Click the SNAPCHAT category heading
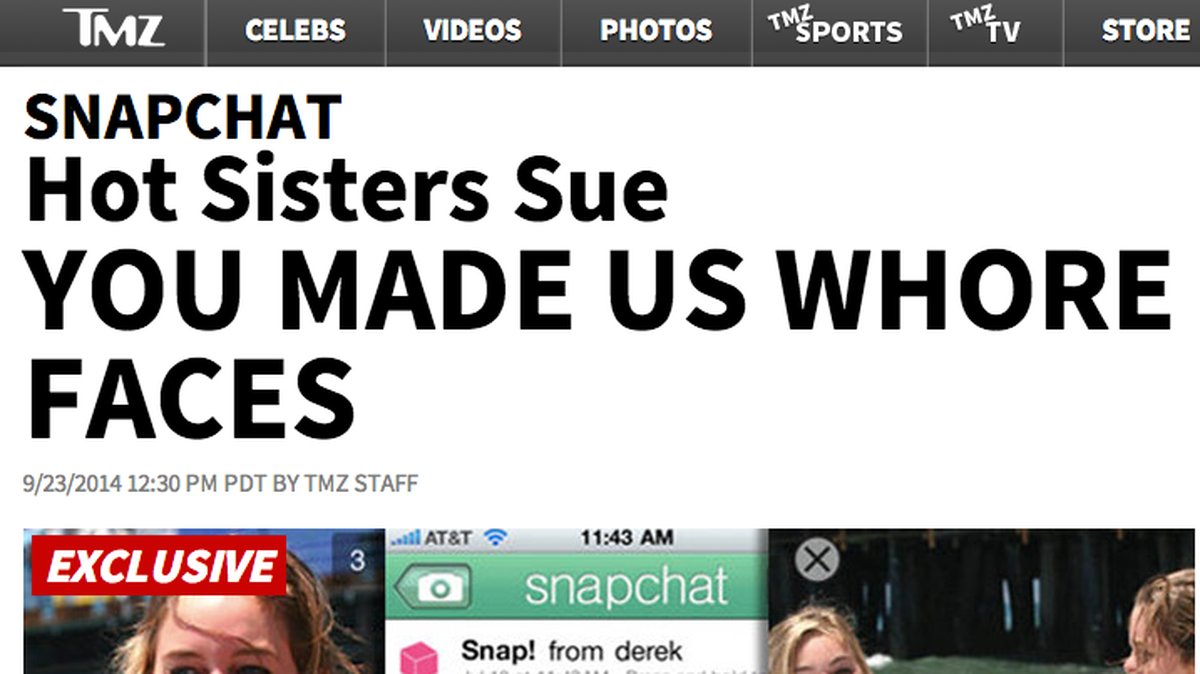The width and height of the screenshot is (1200, 674). 183,116
